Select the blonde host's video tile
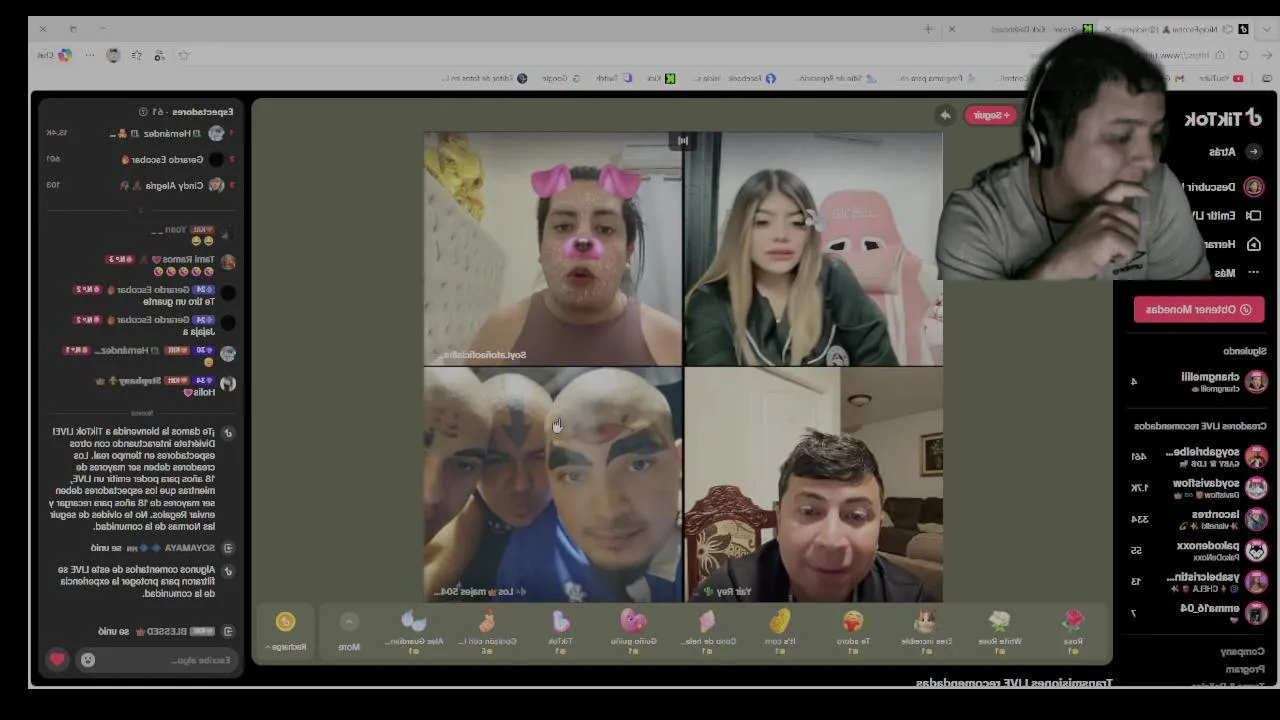The height and width of the screenshot is (720, 1280). click(x=813, y=248)
